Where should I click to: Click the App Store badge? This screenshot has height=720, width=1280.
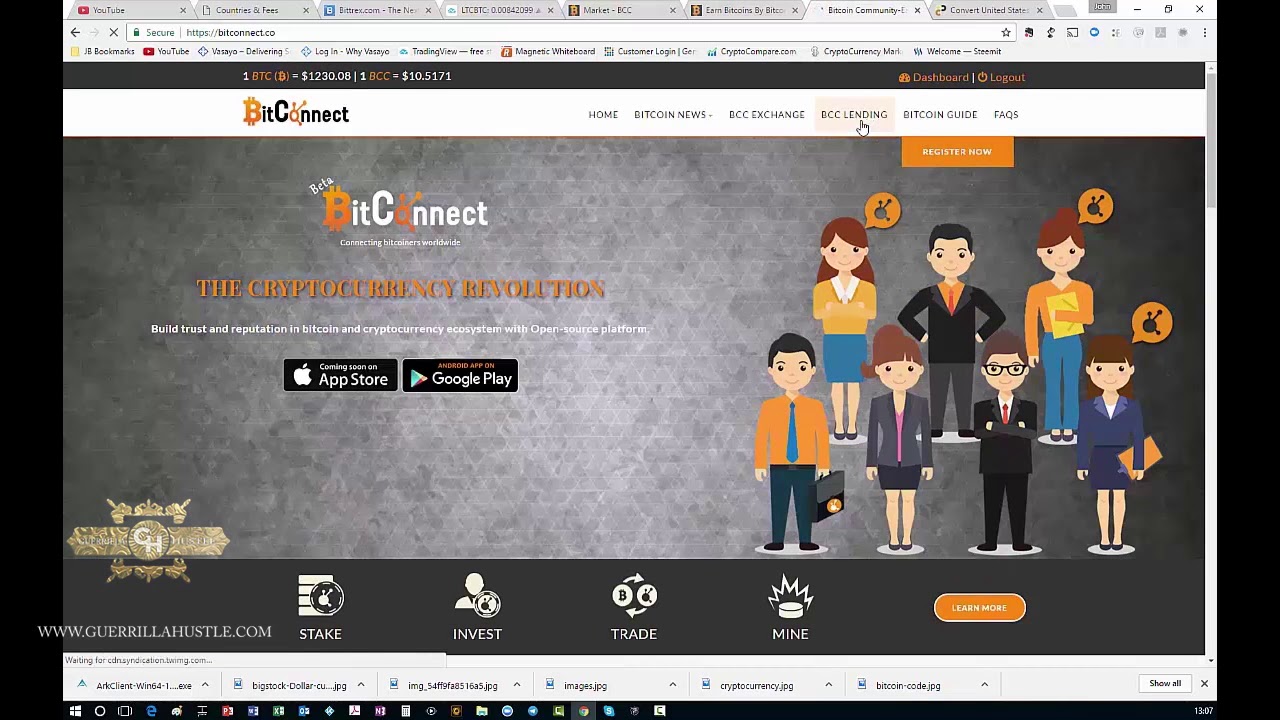(340, 375)
